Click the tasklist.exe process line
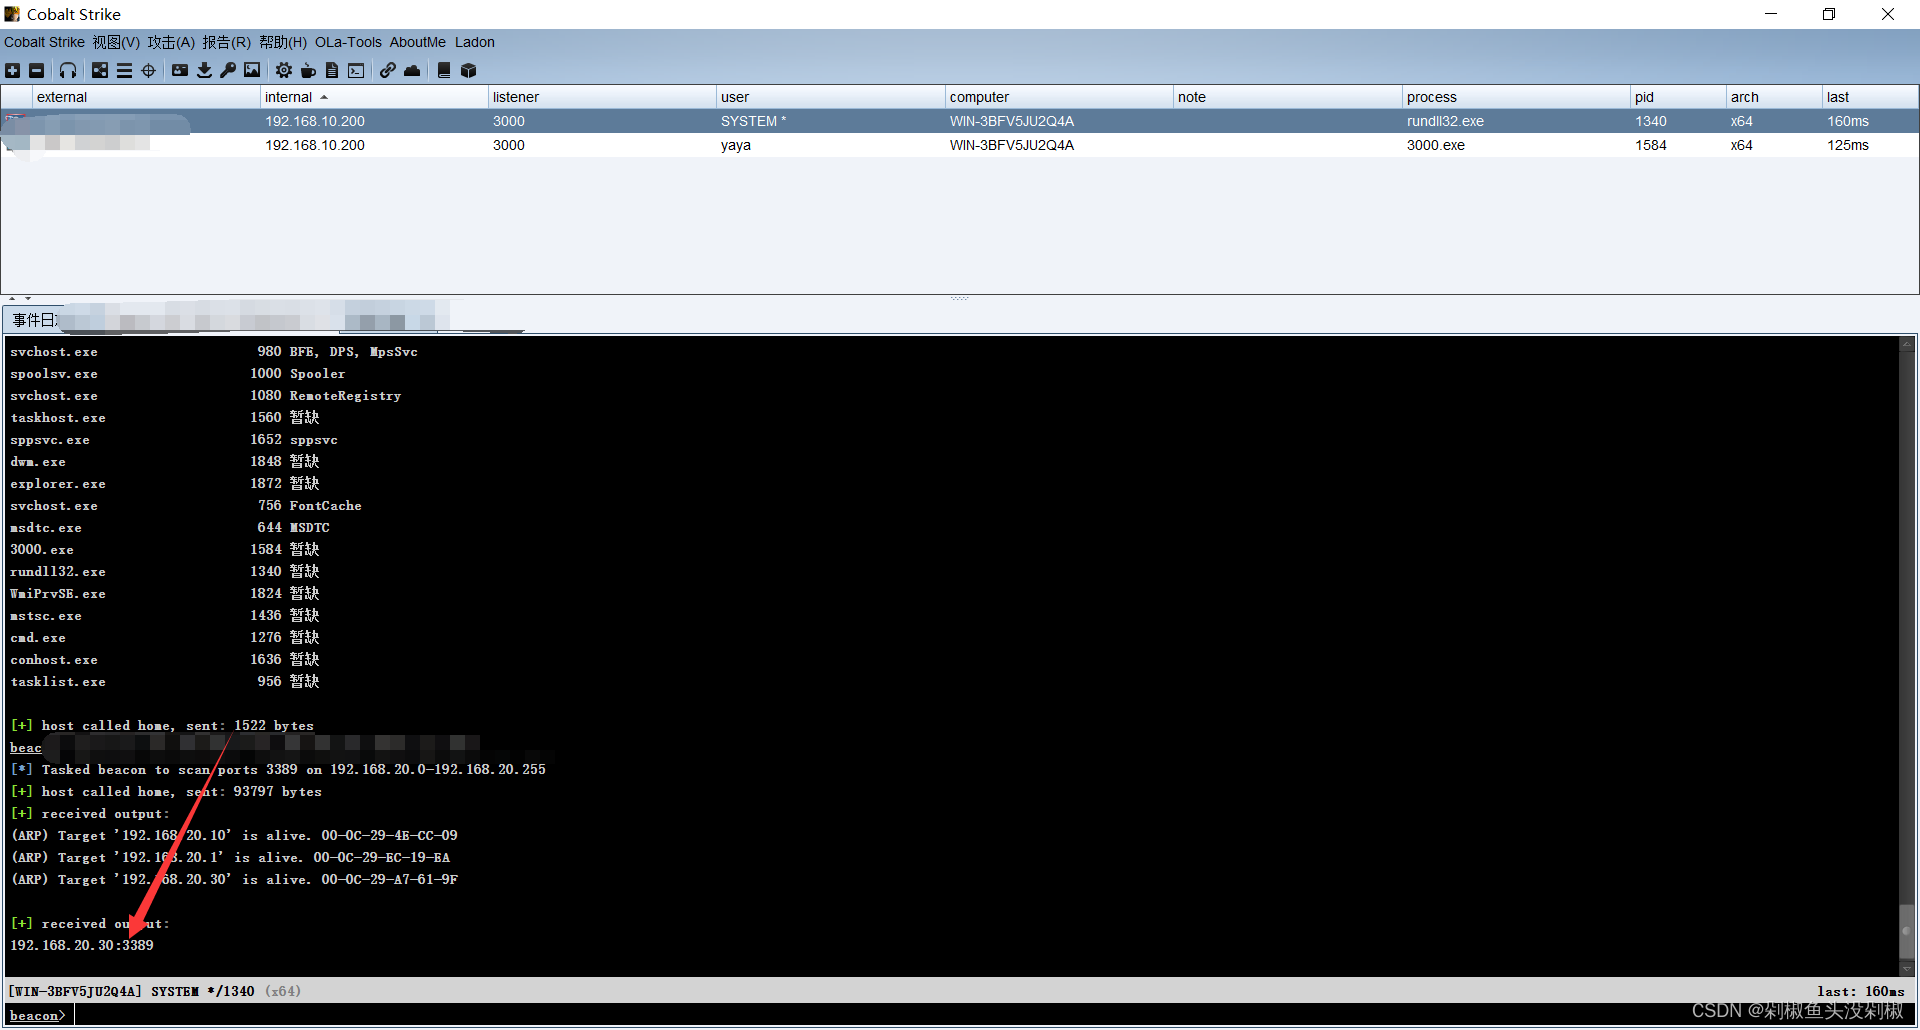The width and height of the screenshot is (1920, 1030). [165, 681]
